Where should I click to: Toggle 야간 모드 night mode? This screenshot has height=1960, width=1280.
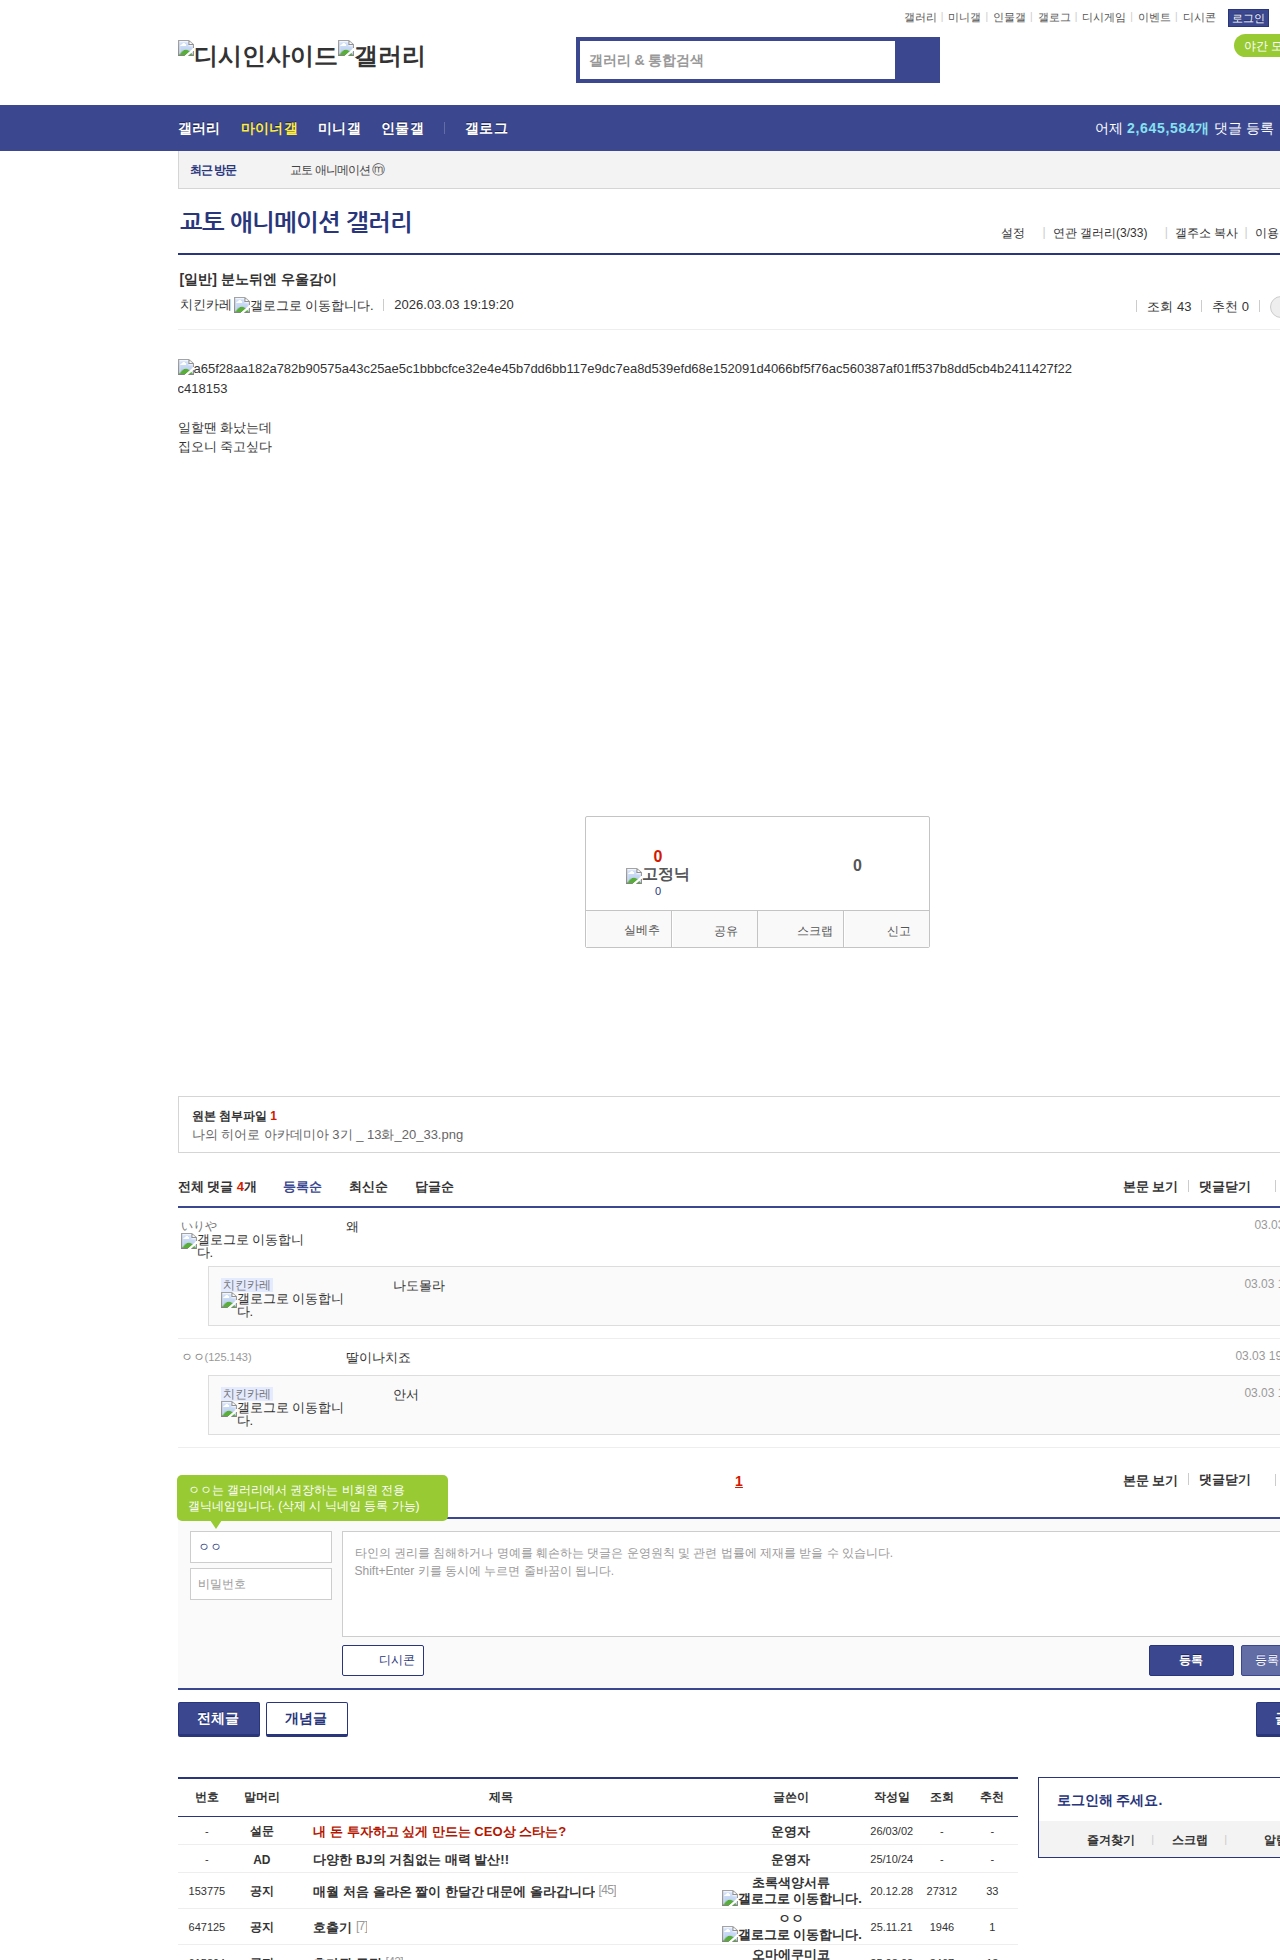1258,46
